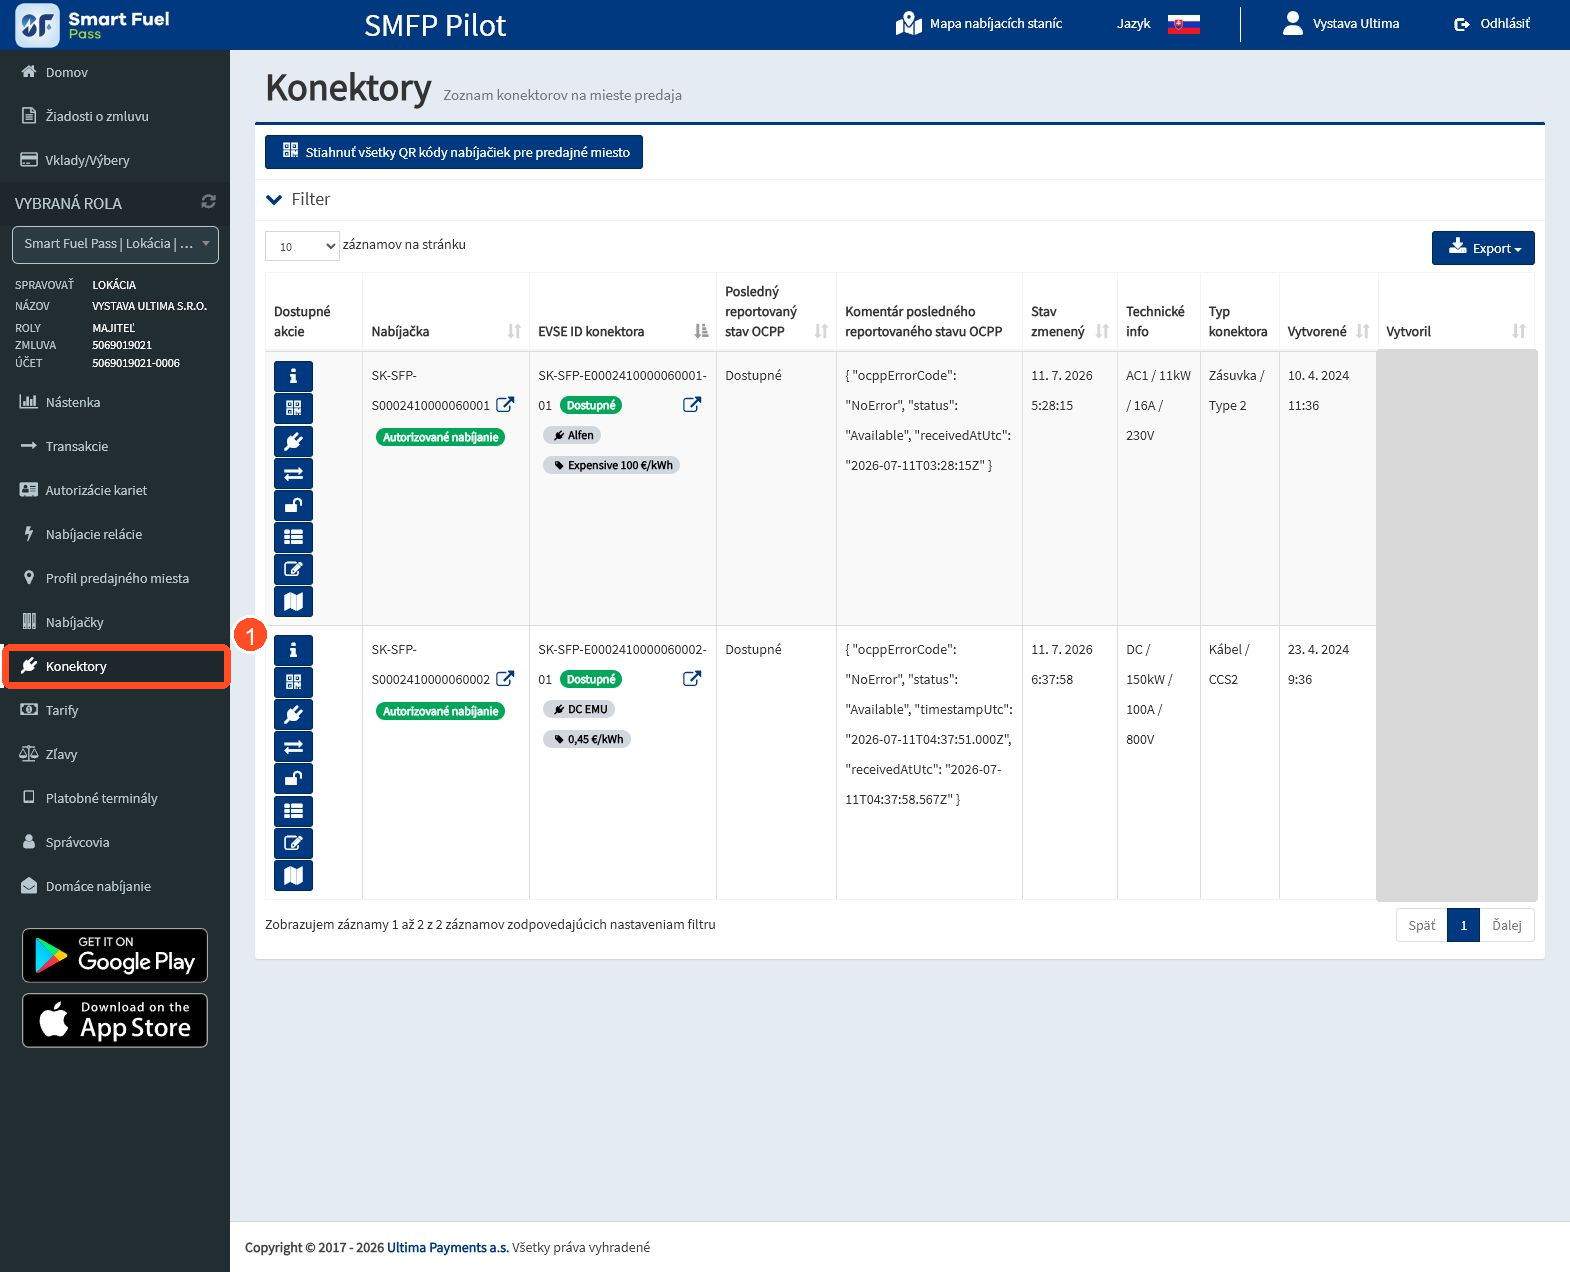Open QR code action for the second connector

(x=293, y=682)
